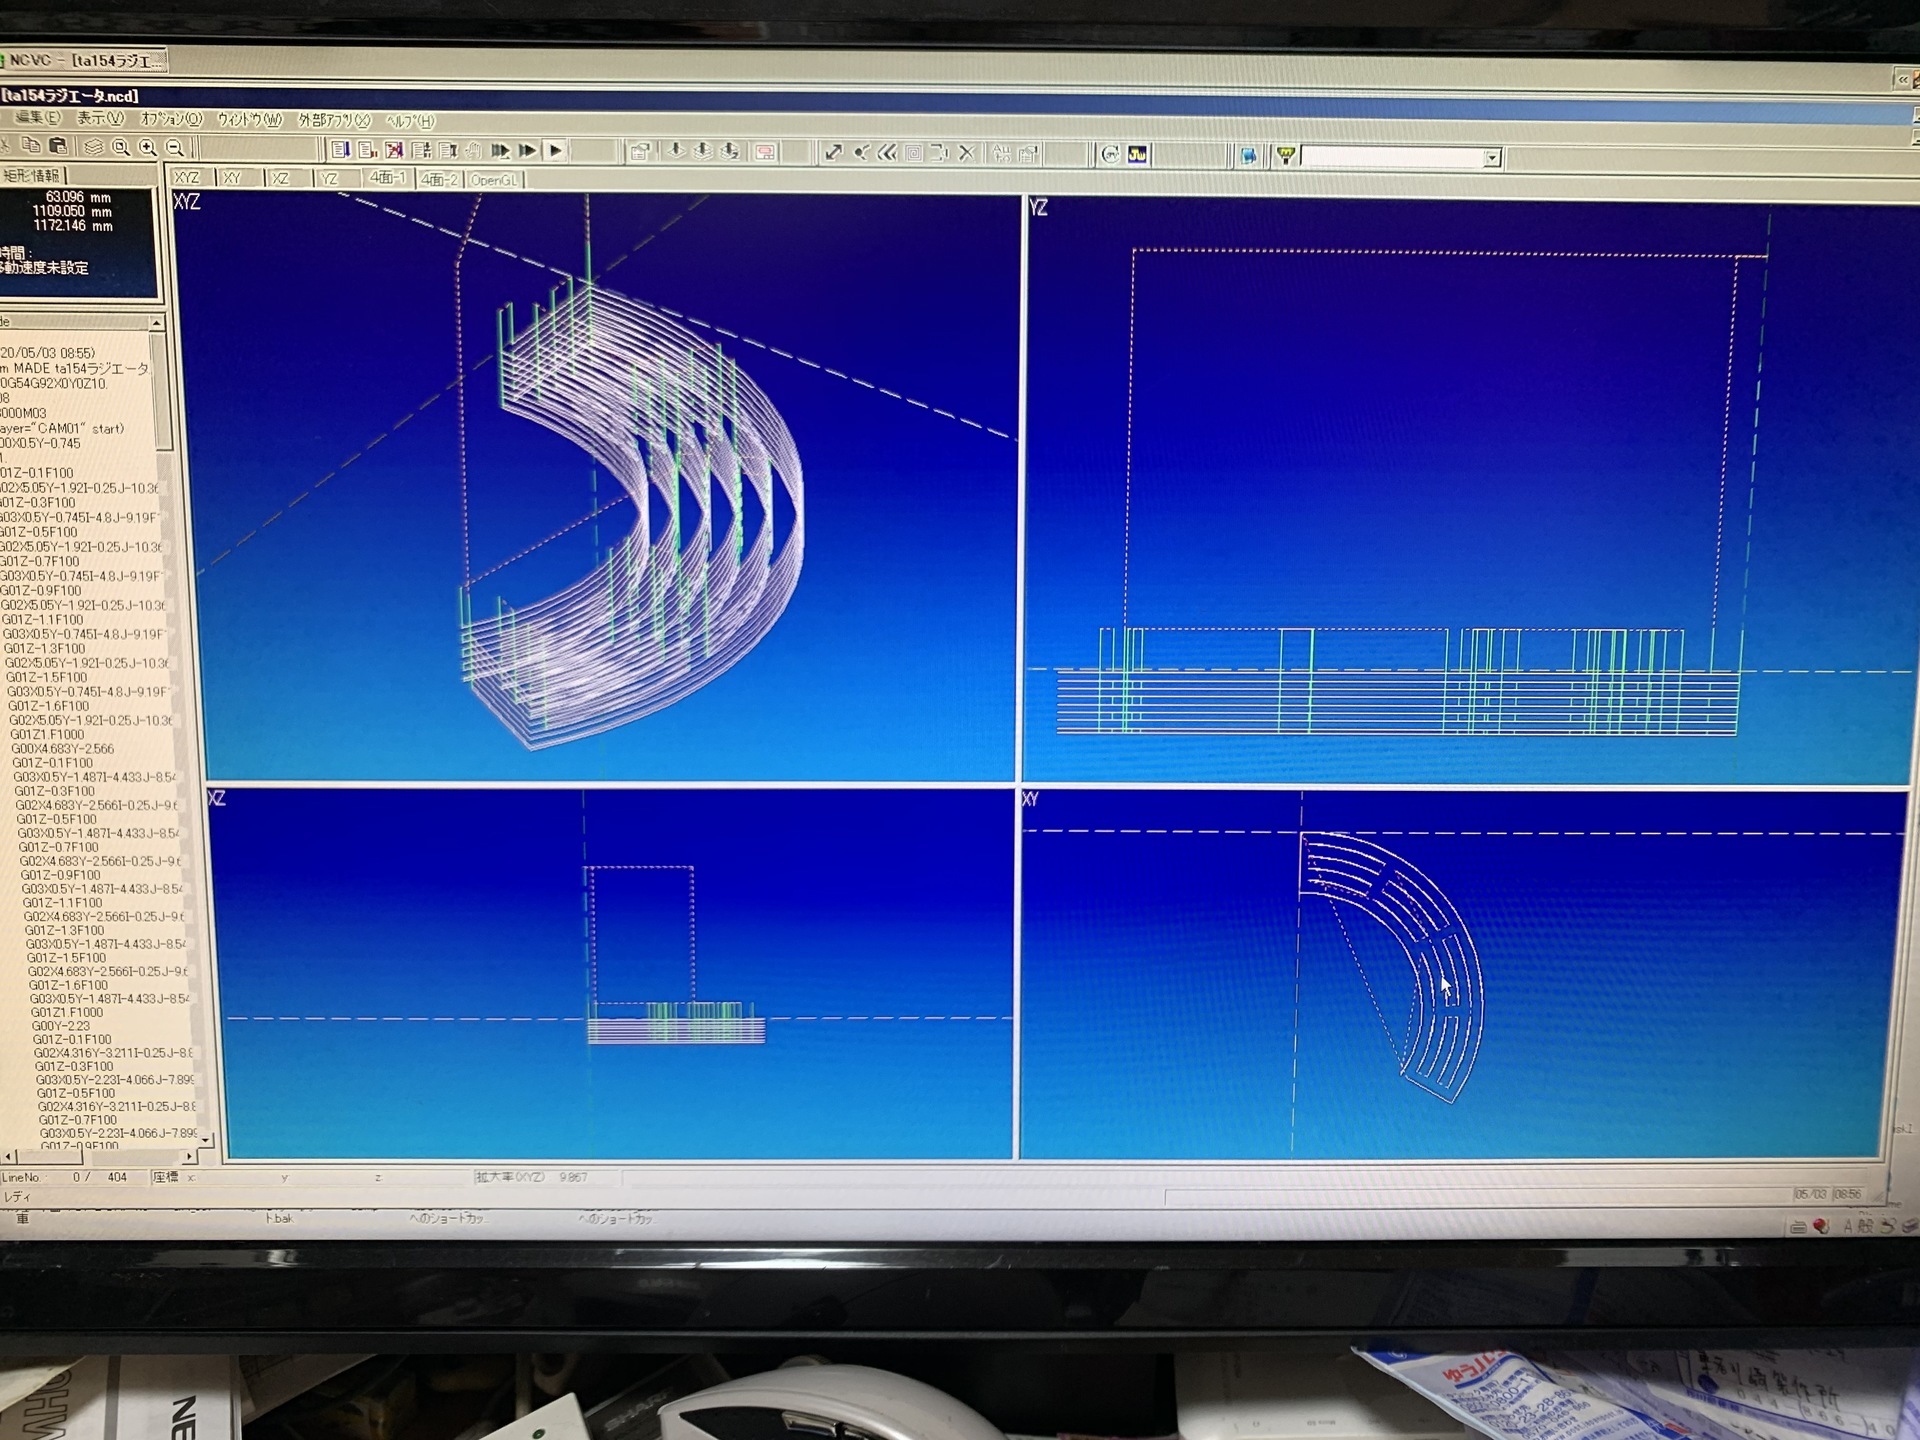Click the diagonal expand arrows icon

click(x=832, y=152)
